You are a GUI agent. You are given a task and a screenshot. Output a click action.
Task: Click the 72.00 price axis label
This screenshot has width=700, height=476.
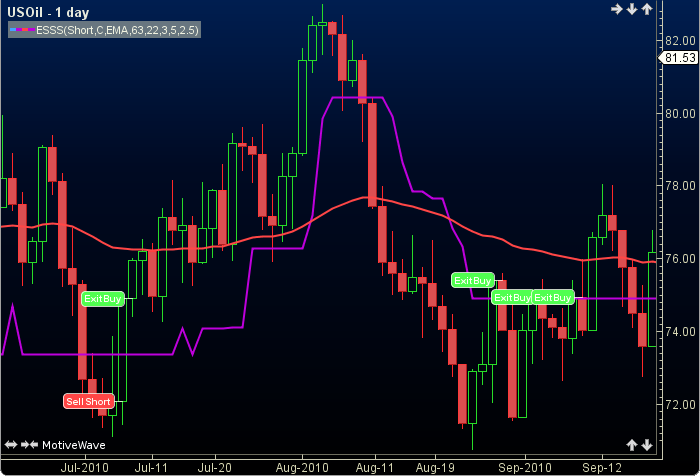coord(680,405)
